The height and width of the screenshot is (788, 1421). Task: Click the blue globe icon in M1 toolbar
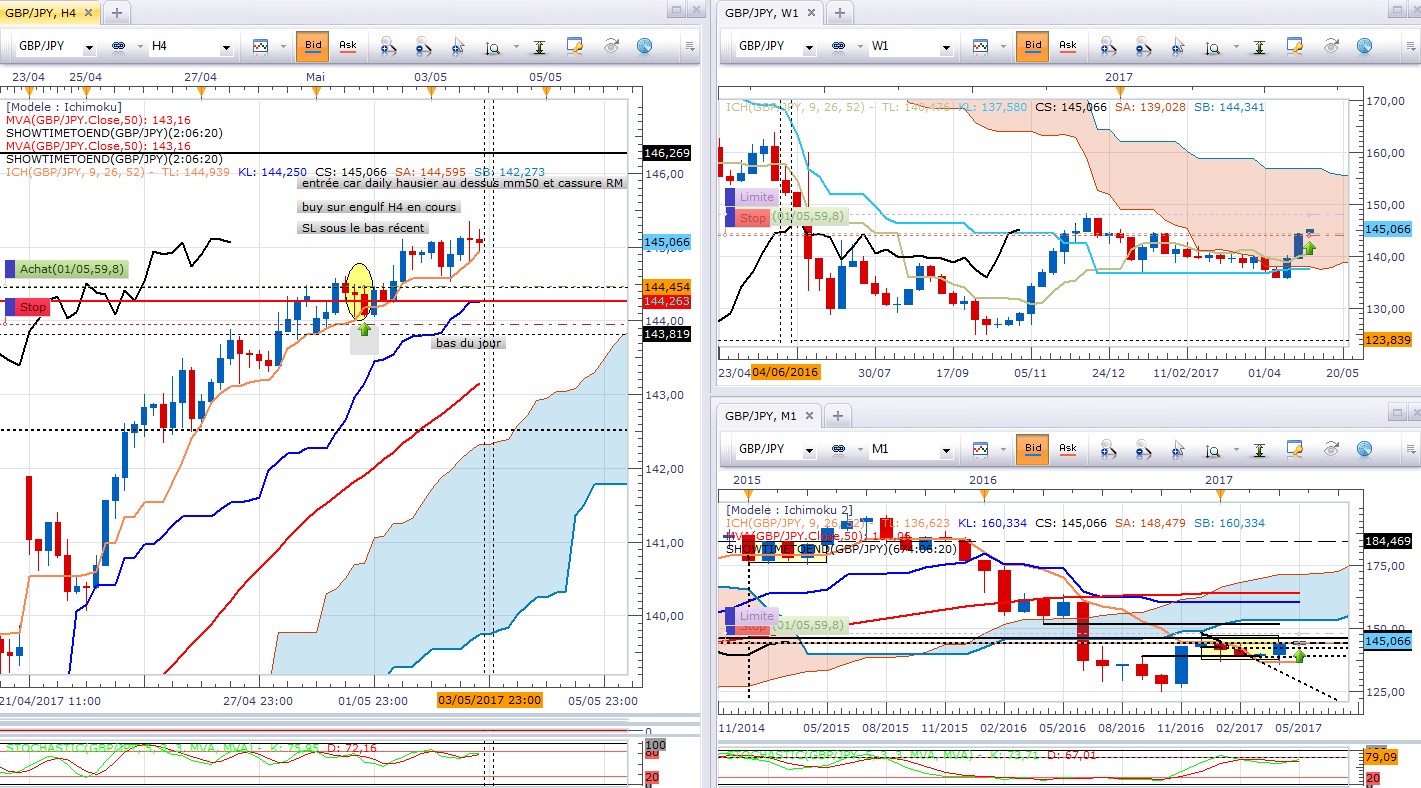tap(1364, 450)
